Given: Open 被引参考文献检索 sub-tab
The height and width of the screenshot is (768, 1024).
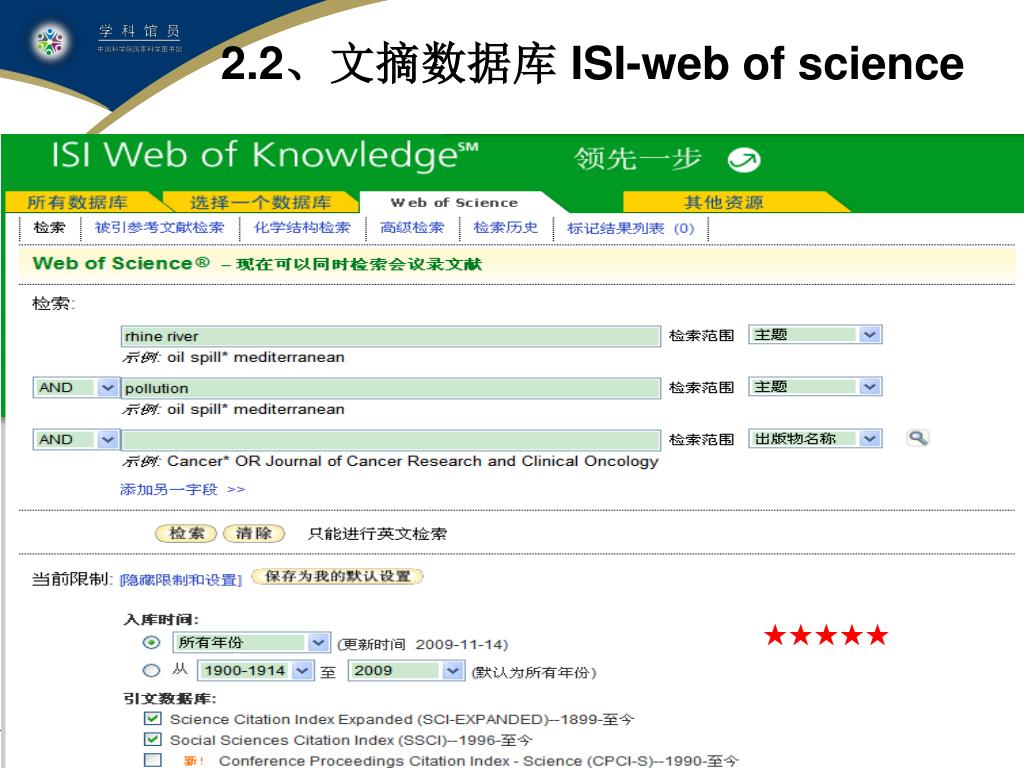Looking at the screenshot, I should coord(159,227).
